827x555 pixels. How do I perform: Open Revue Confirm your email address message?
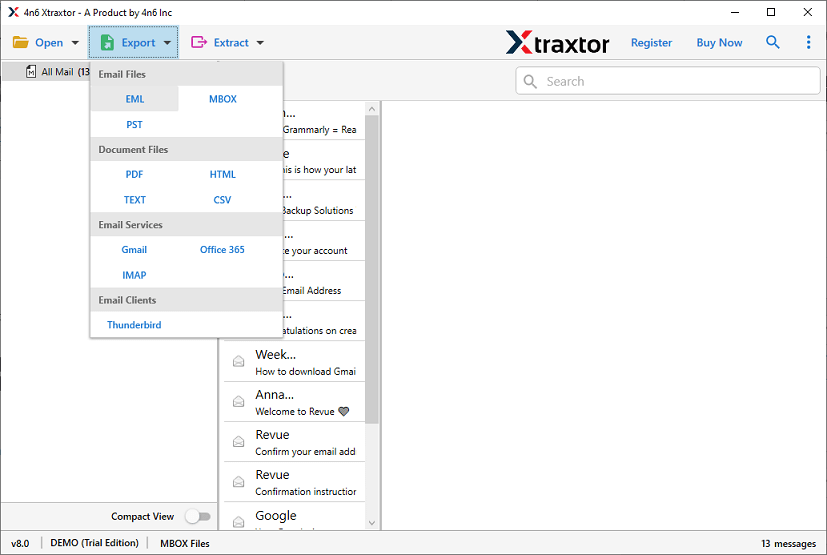pos(294,442)
